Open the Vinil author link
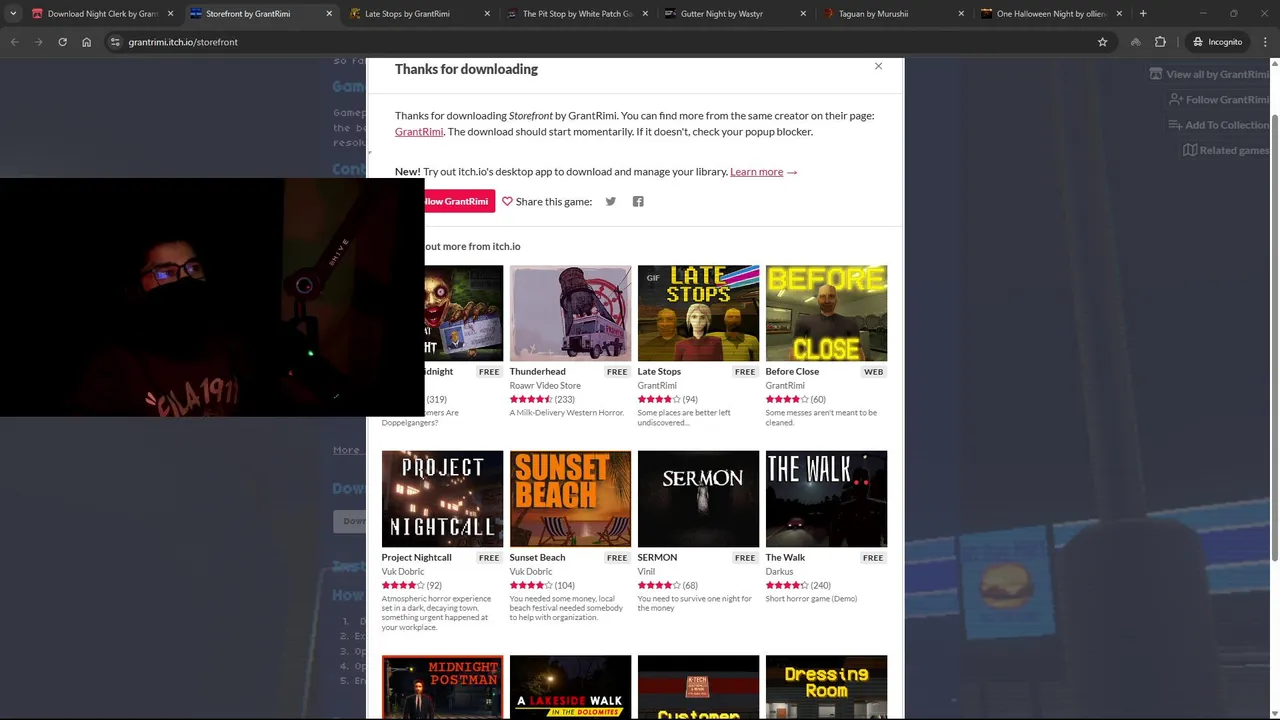Viewport: 1280px width, 720px height. (646, 571)
